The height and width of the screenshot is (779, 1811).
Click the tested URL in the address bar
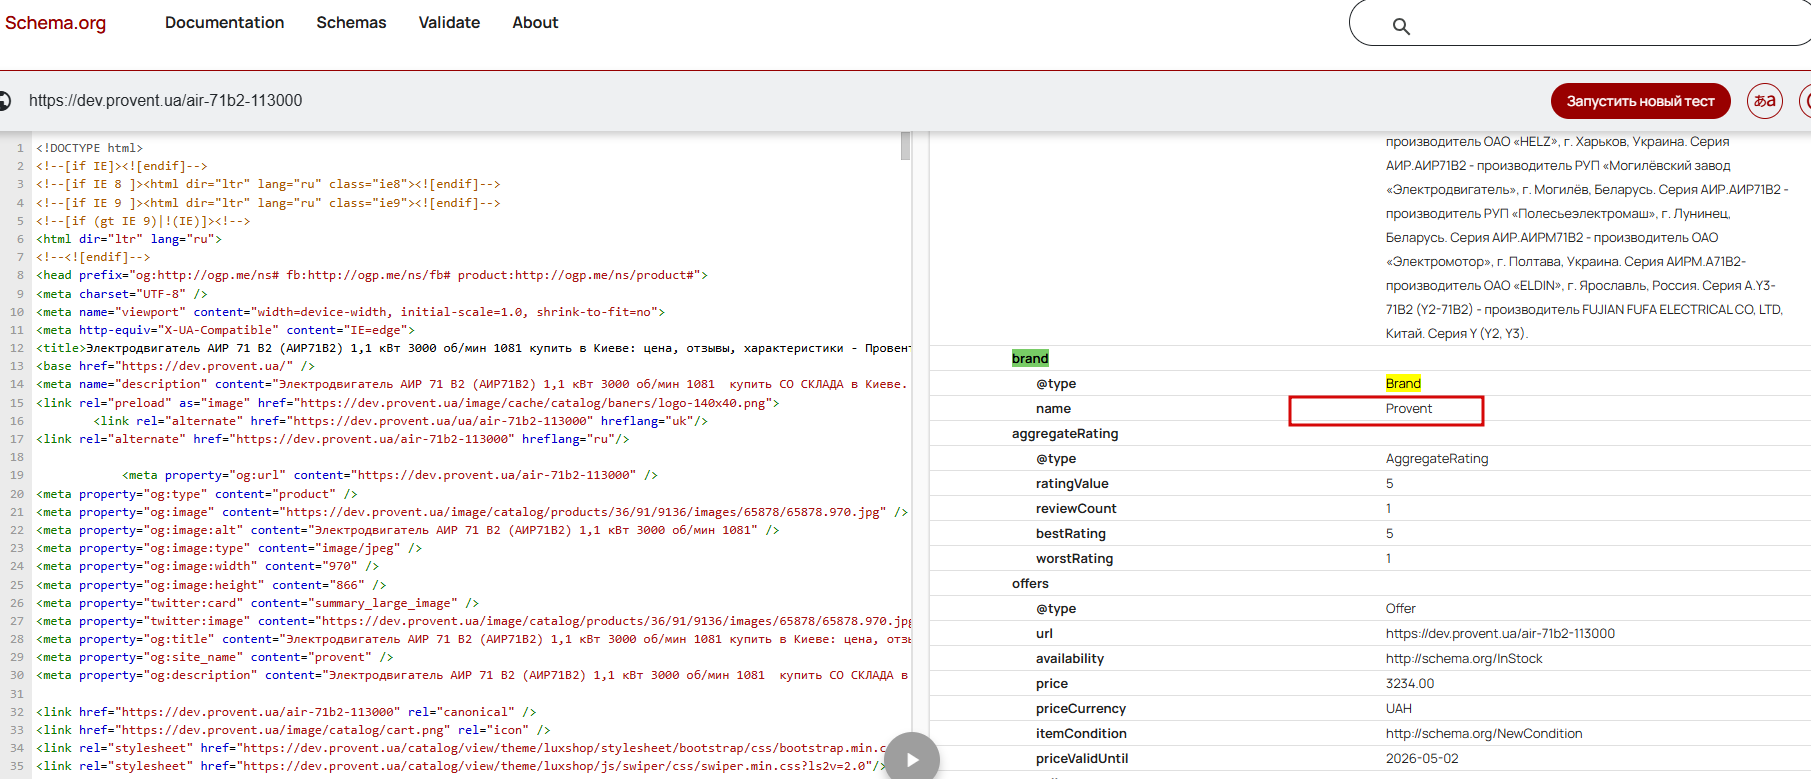tap(165, 100)
